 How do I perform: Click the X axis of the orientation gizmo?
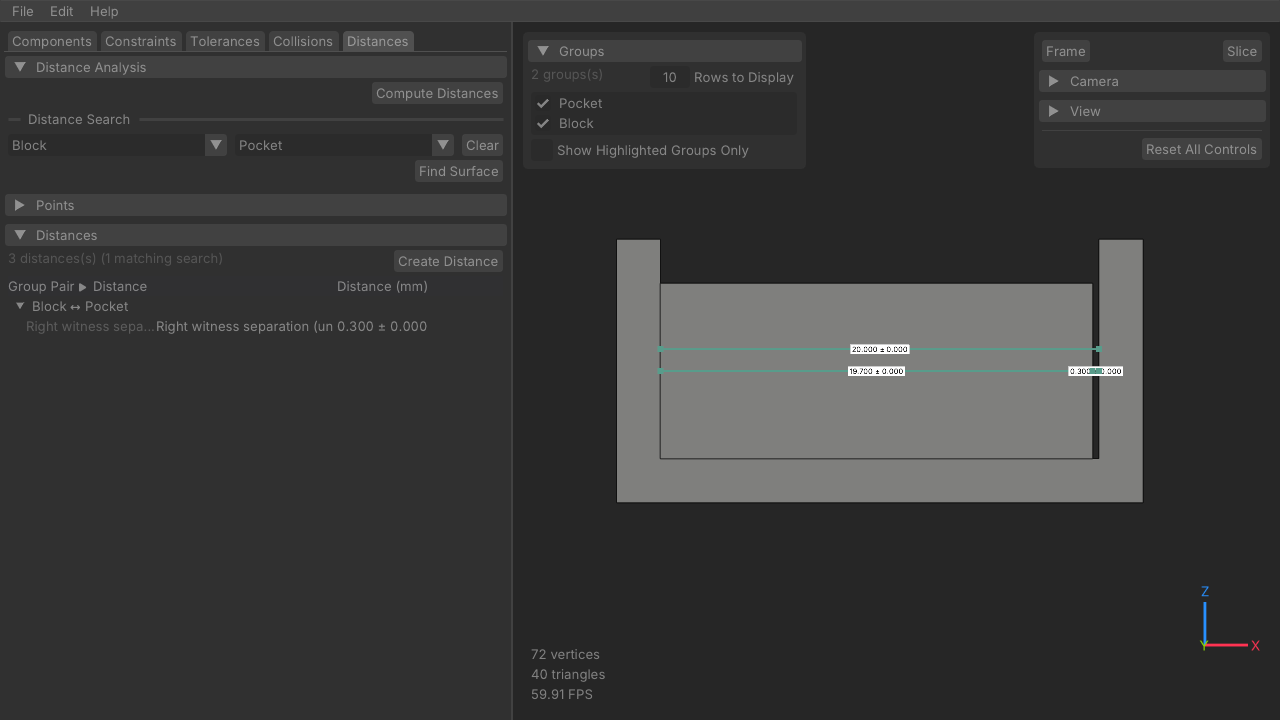(x=1232, y=645)
